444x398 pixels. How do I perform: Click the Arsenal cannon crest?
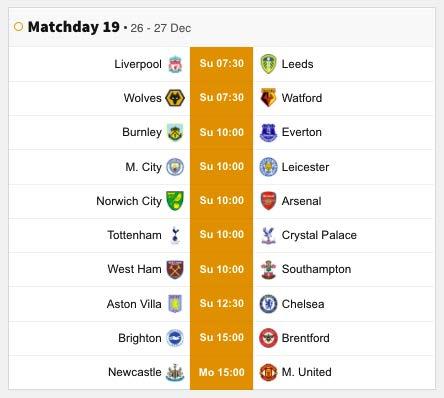[268, 201]
